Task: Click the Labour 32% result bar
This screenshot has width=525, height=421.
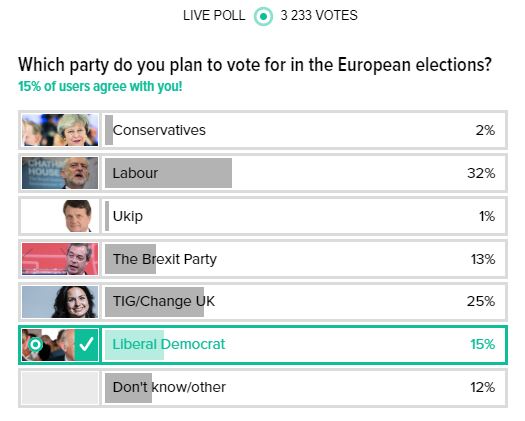Action: click(168, 173)
